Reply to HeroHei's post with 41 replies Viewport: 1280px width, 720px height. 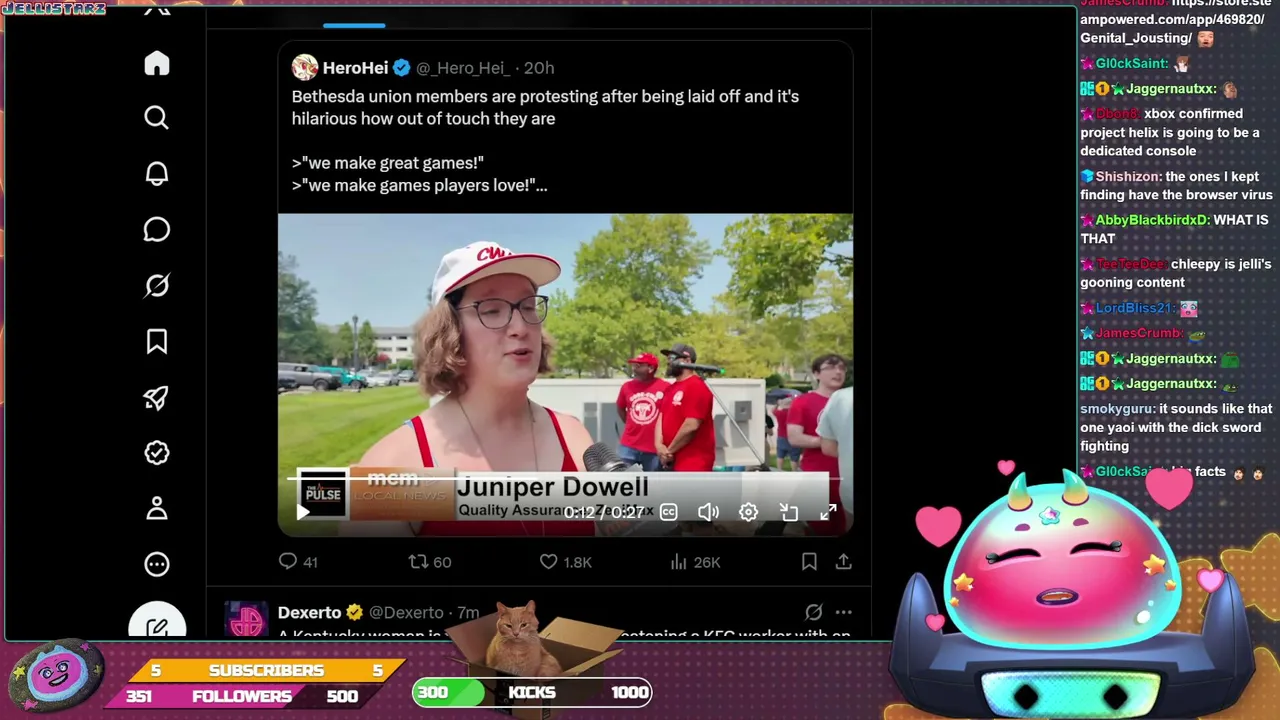coord(298,562)
